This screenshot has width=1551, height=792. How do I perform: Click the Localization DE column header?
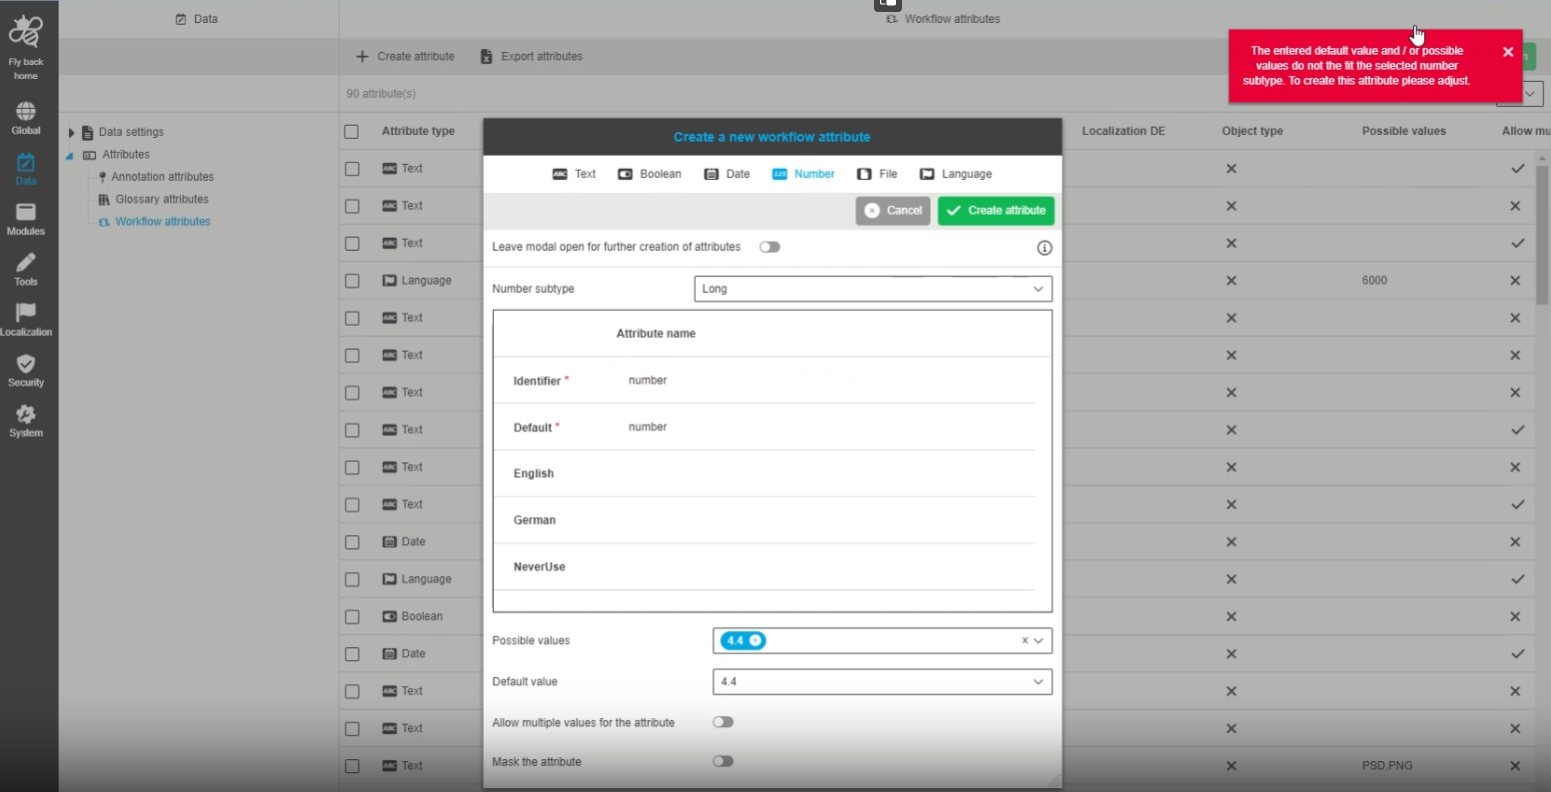pyautogui.click(x=1123, y=131)
